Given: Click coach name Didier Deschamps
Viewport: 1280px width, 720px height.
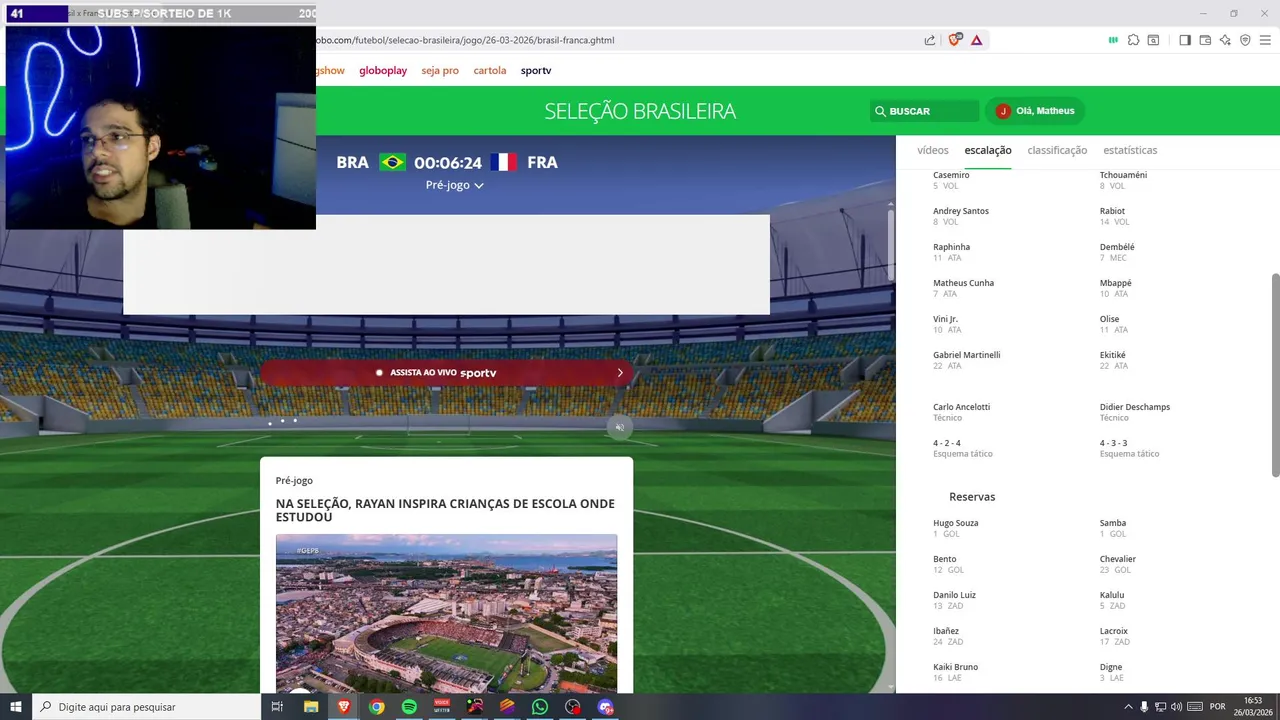Looking at the screenshot, I should pyautogui.click(x=1135, y=407).
